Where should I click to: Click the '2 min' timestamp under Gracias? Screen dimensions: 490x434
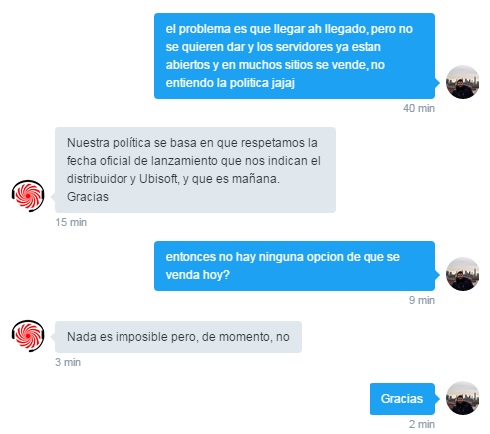click(422, 424)
